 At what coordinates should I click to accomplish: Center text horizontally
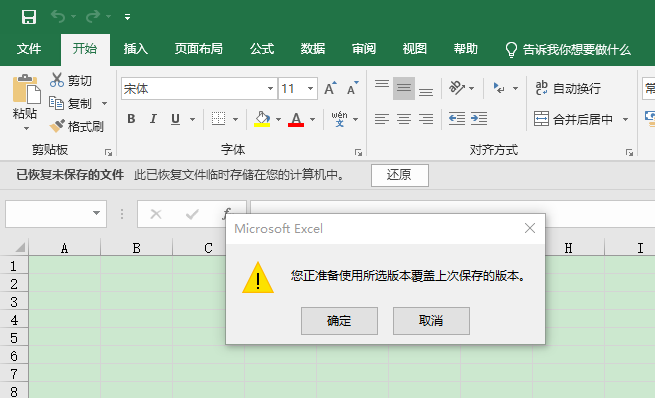pos(404,119)
